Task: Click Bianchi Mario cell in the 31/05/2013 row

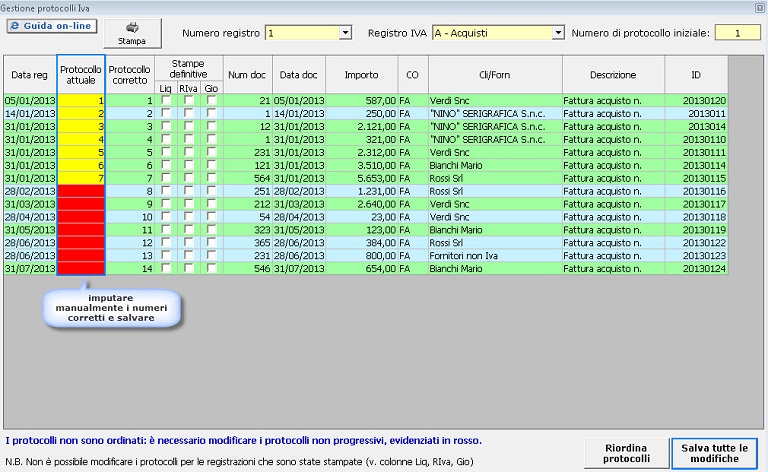Action: (495, 230)
